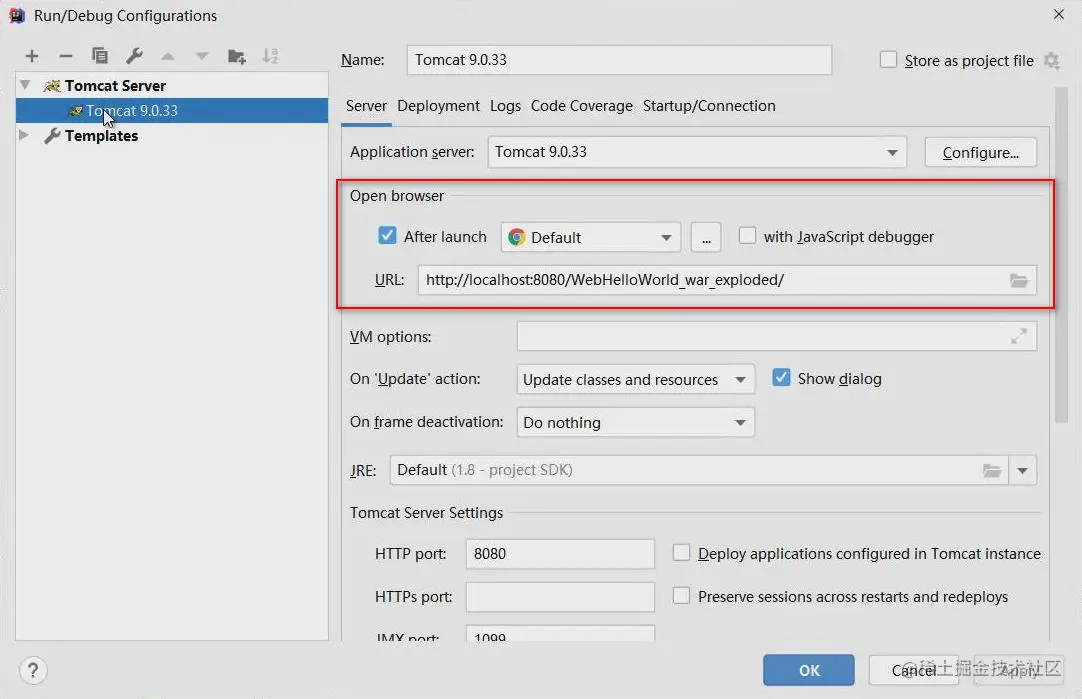
Task: Expand the Templates tree node
Action: point(24,135)
